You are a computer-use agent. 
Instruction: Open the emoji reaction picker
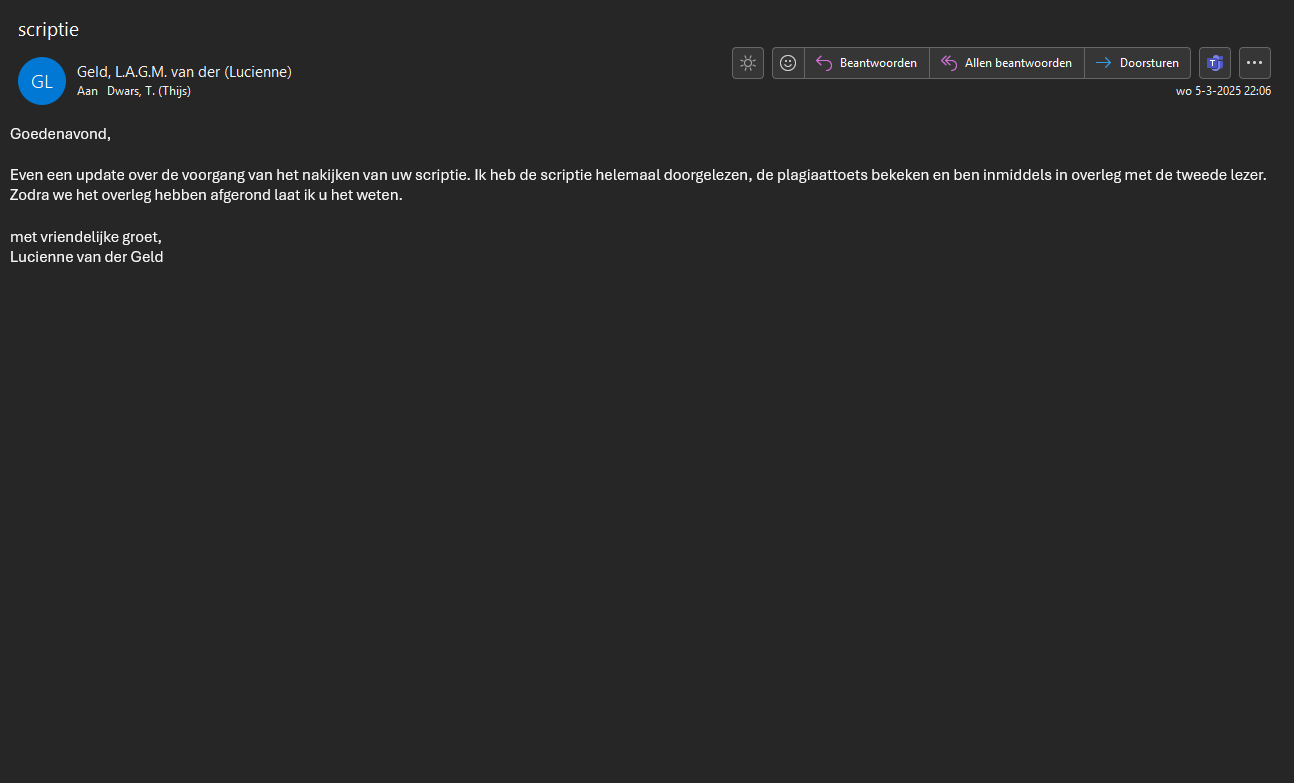pos(788,63)
